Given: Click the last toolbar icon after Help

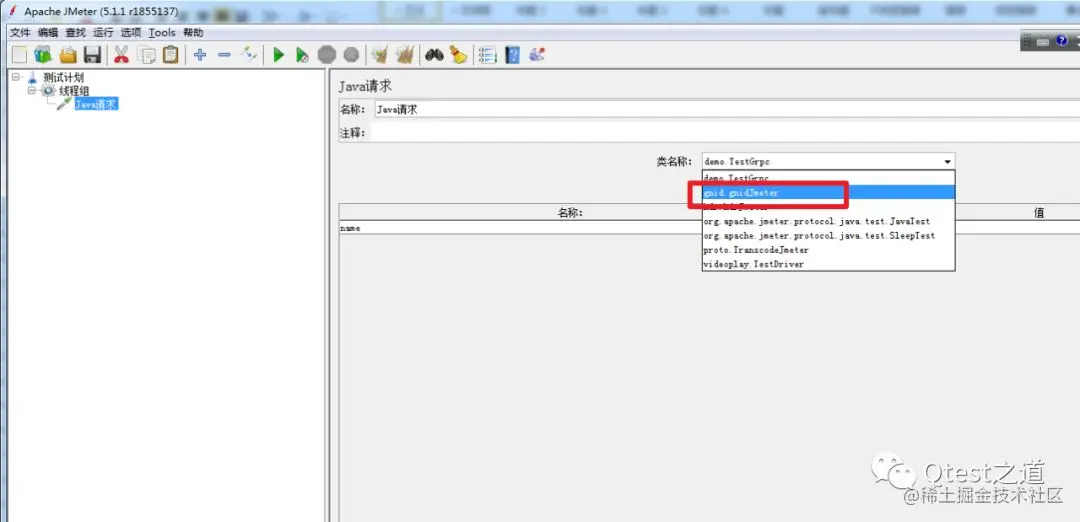Looking at the screenshot, I should coord(537,54).
